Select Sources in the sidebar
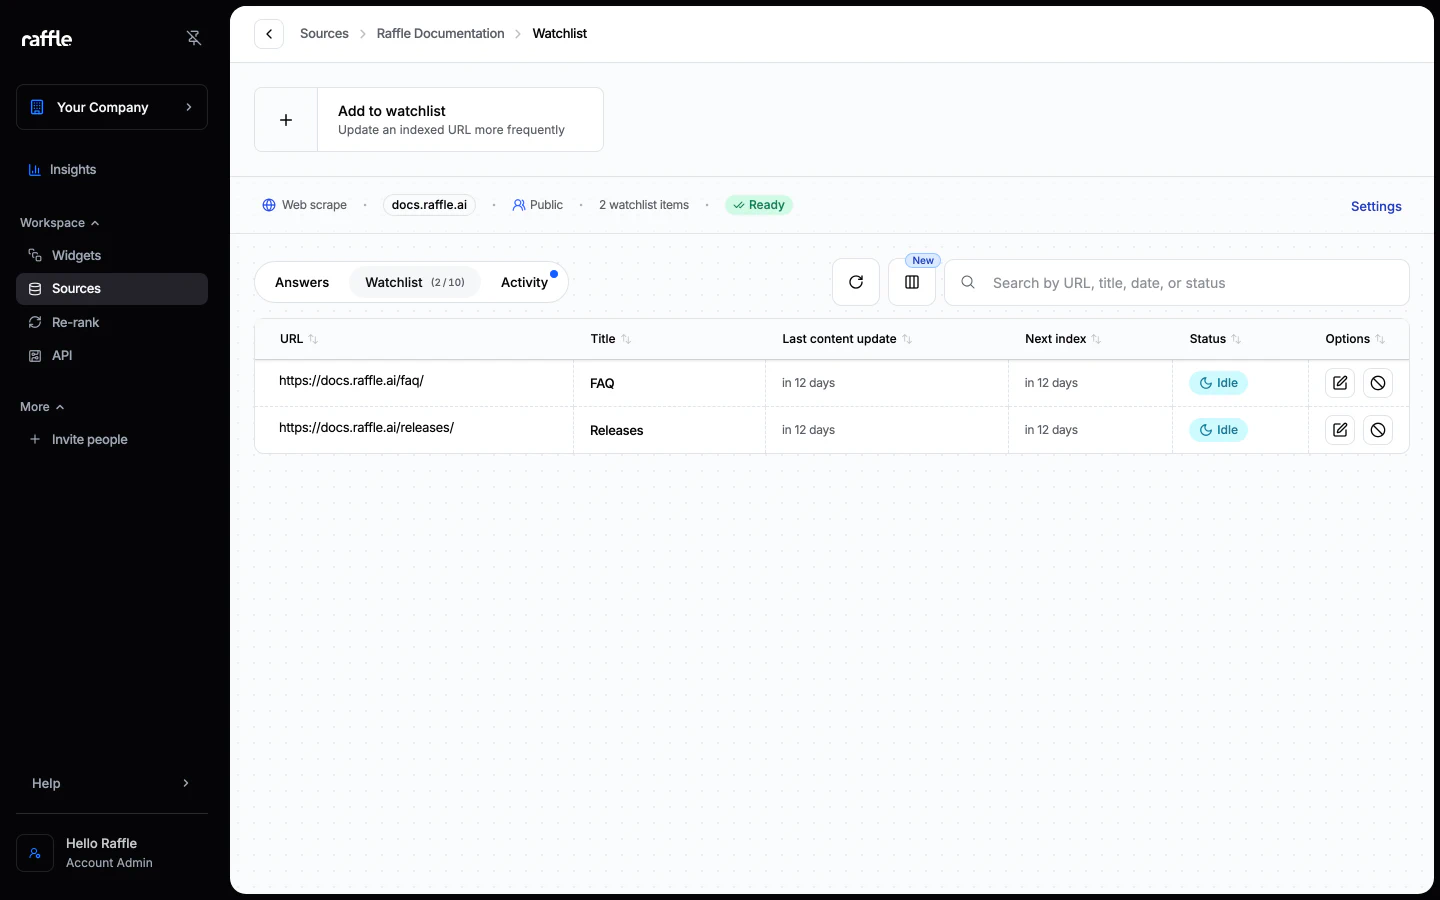This screenshot has height=900, width=1440. point(112,289)
